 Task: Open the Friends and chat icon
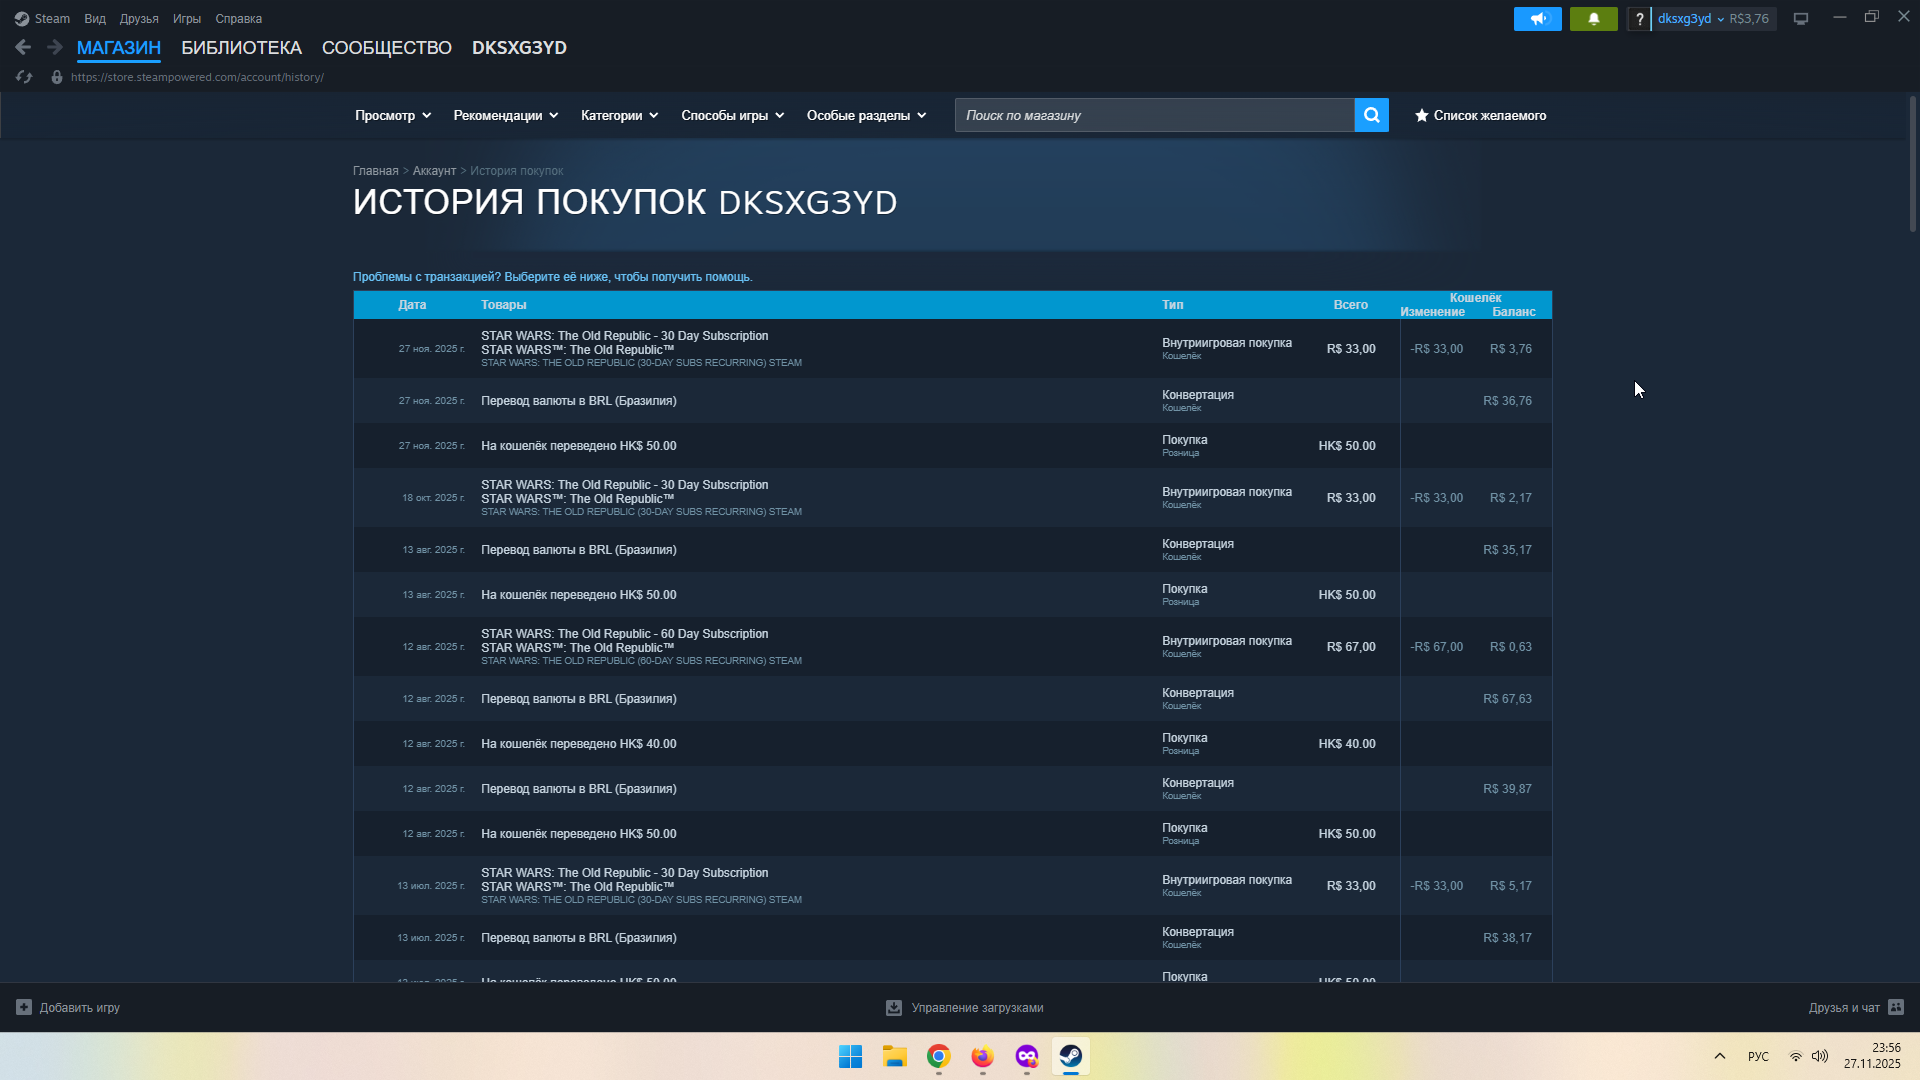pyautogui.click(x=1895, y=1007)
